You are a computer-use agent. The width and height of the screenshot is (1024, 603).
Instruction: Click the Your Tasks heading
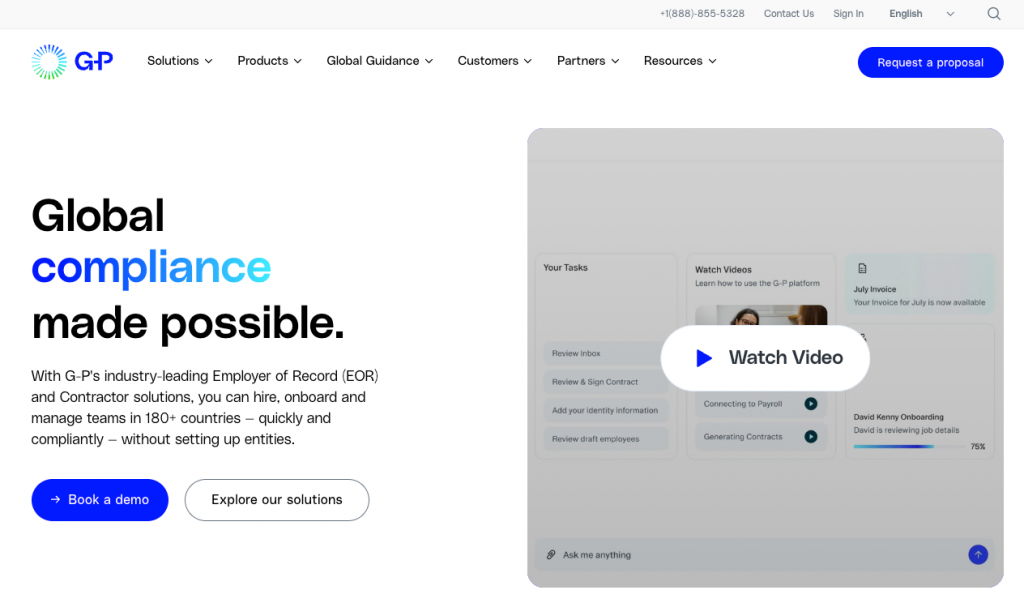tap(566, 268)
